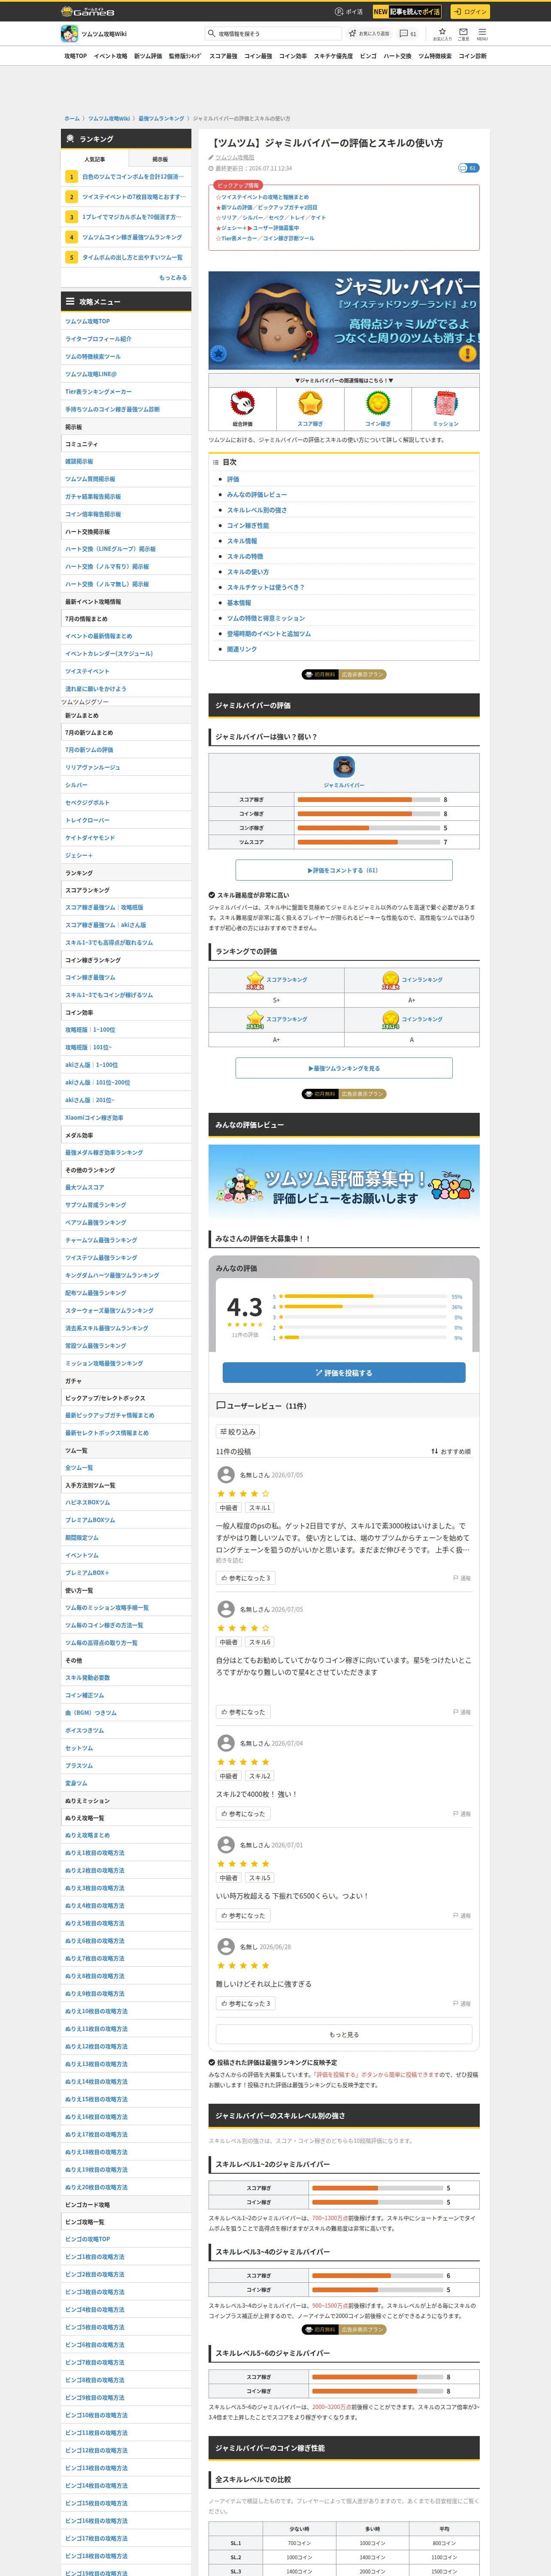Open the 絞り込み review filter
The height and width of the screenshot is (2576, 551).
click(238, 1432)
